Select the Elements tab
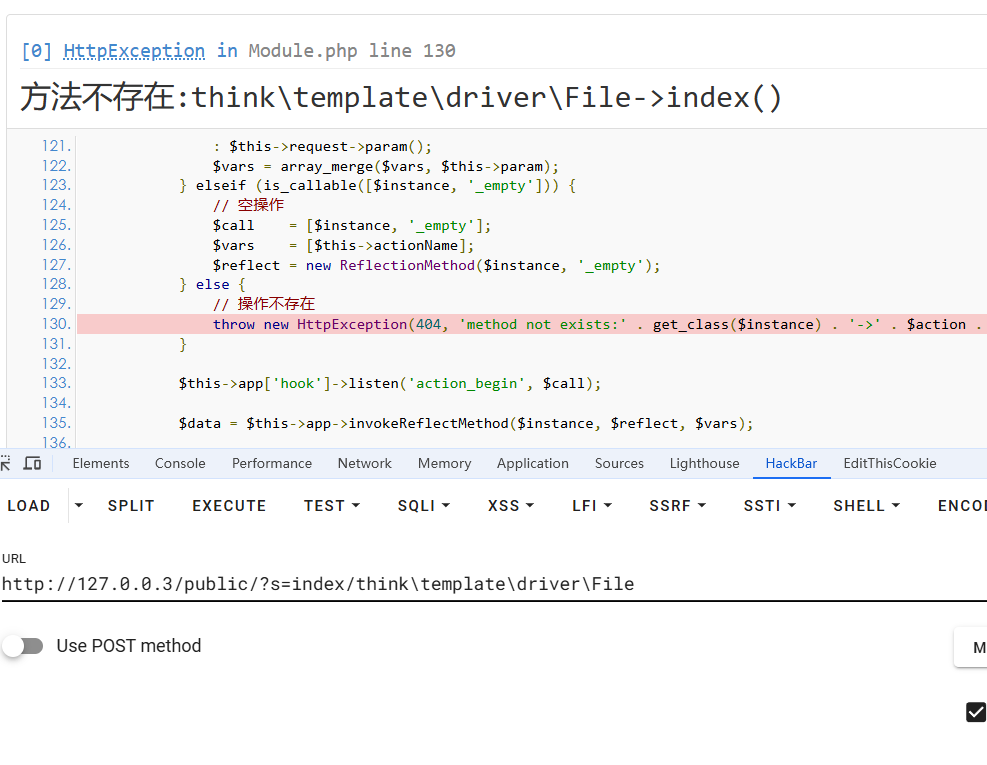This screenshot has width=987, height=765. coord(101,463)
